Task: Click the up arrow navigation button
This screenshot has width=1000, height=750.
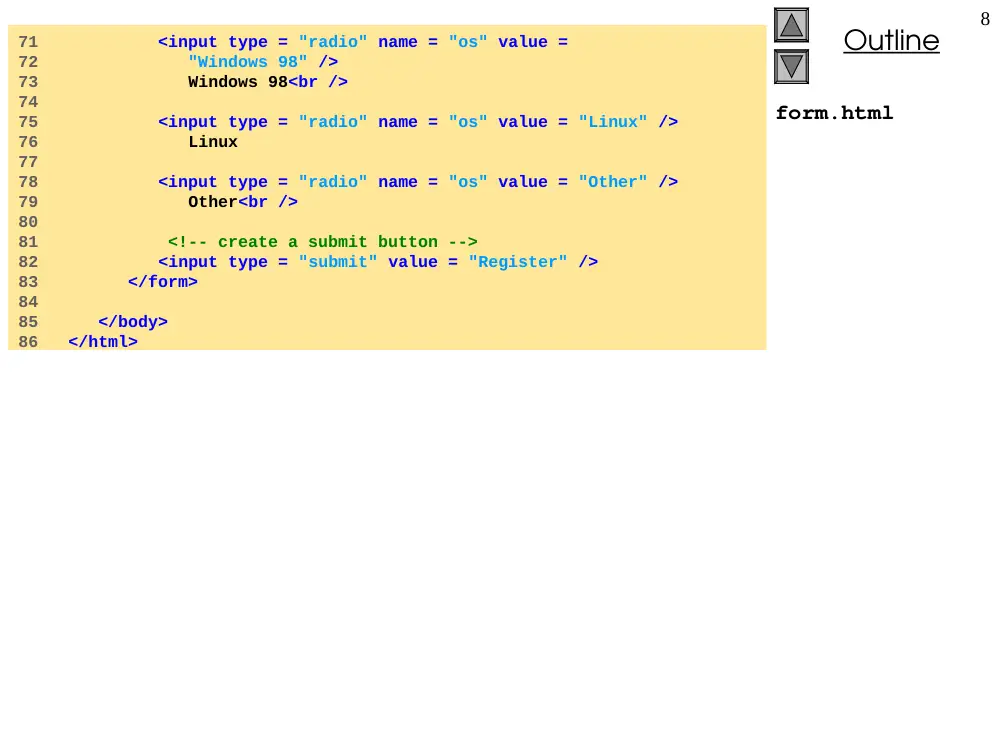Action: 791,25
